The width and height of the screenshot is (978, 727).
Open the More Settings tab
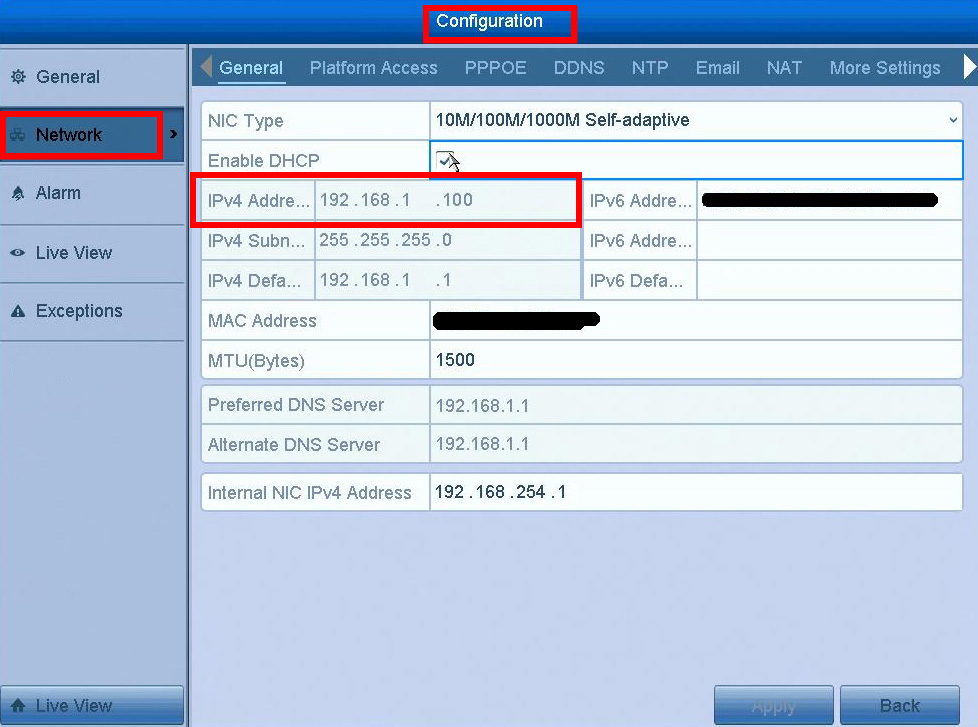pos(885,67)
